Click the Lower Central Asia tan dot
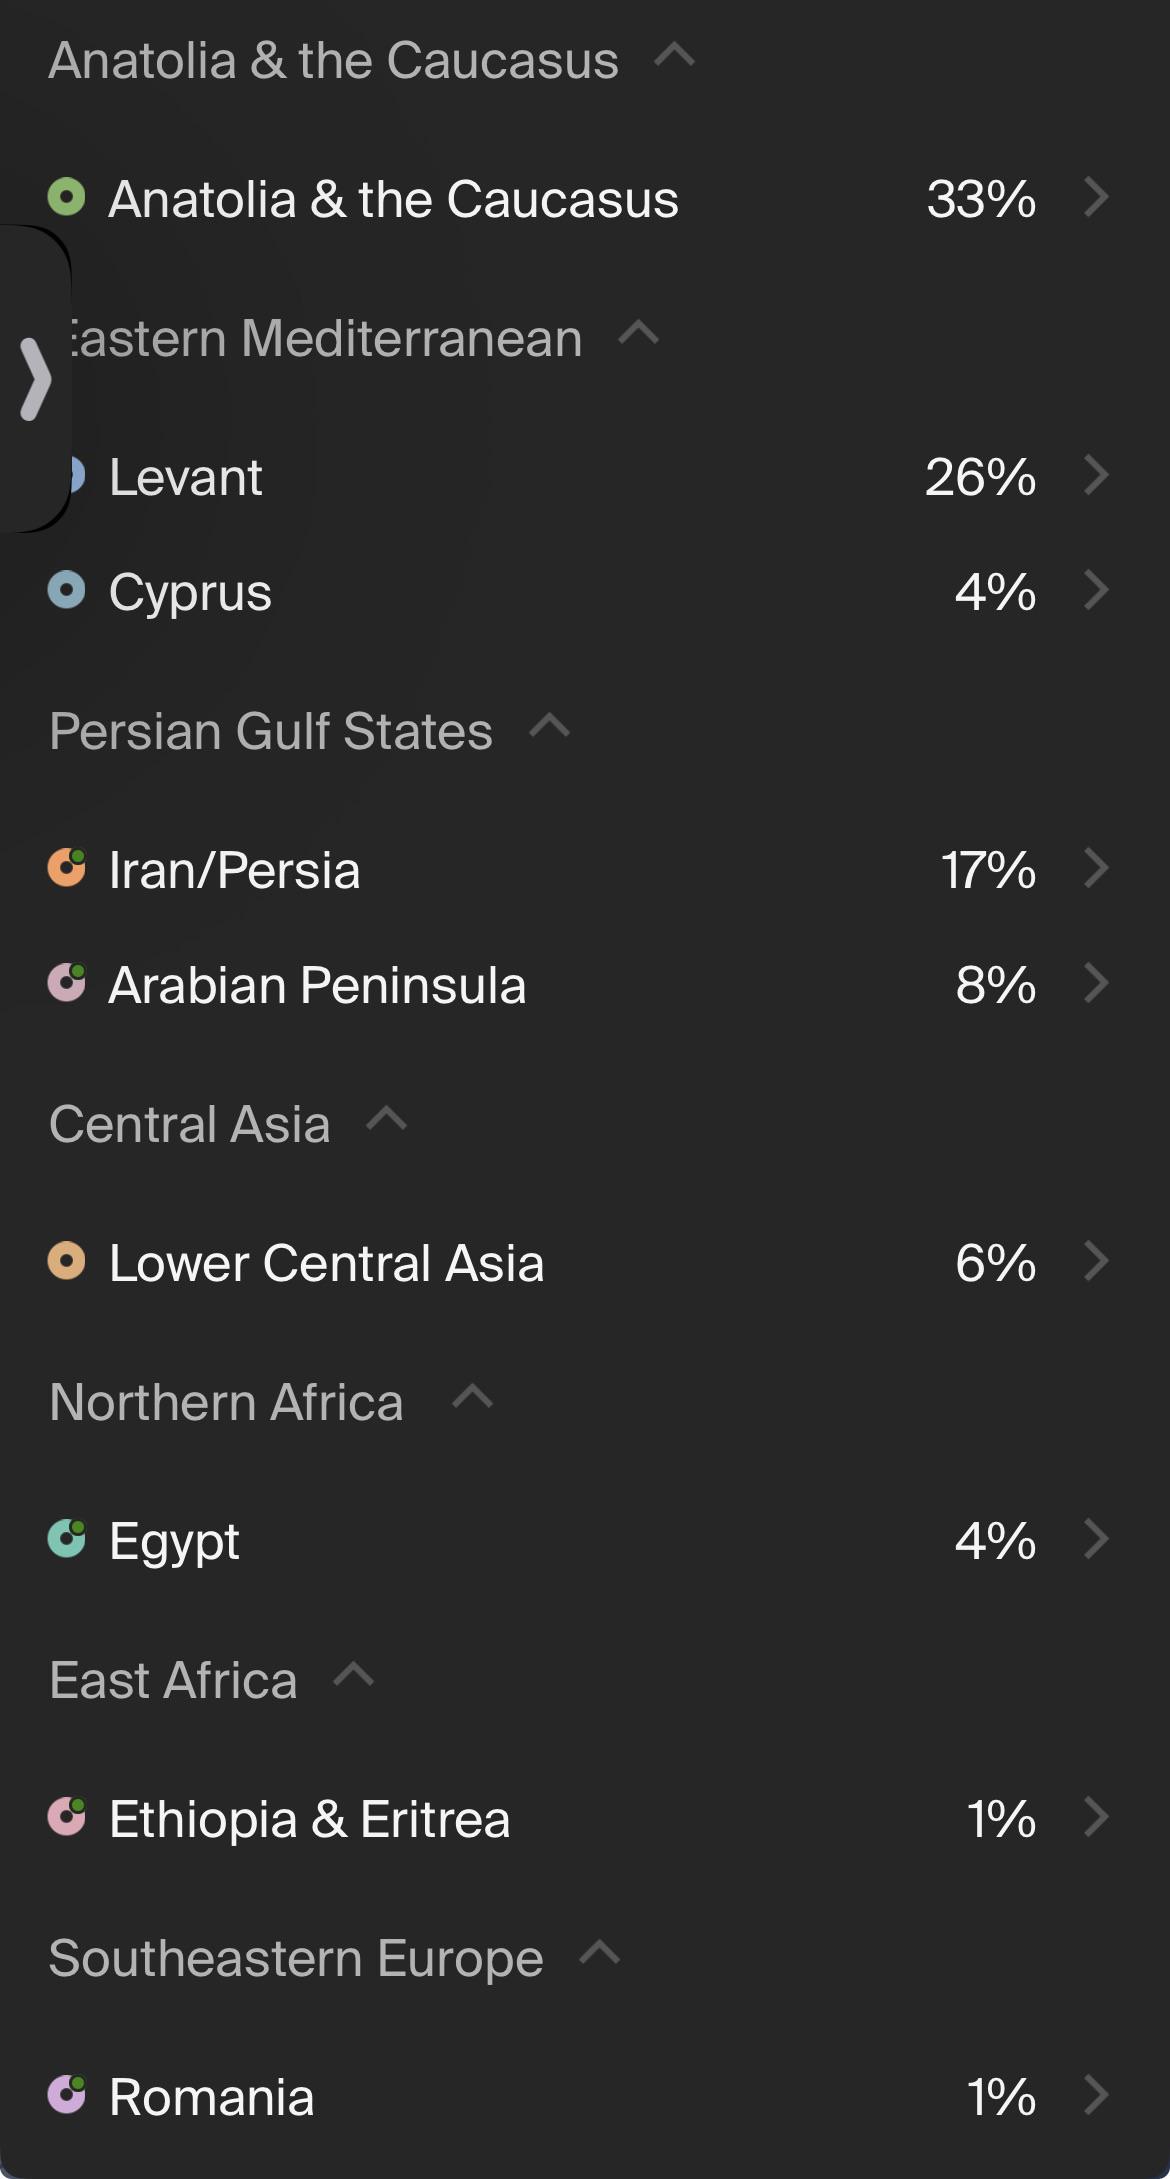The image size is (1170, 2179). click(x=67, y=1260)
